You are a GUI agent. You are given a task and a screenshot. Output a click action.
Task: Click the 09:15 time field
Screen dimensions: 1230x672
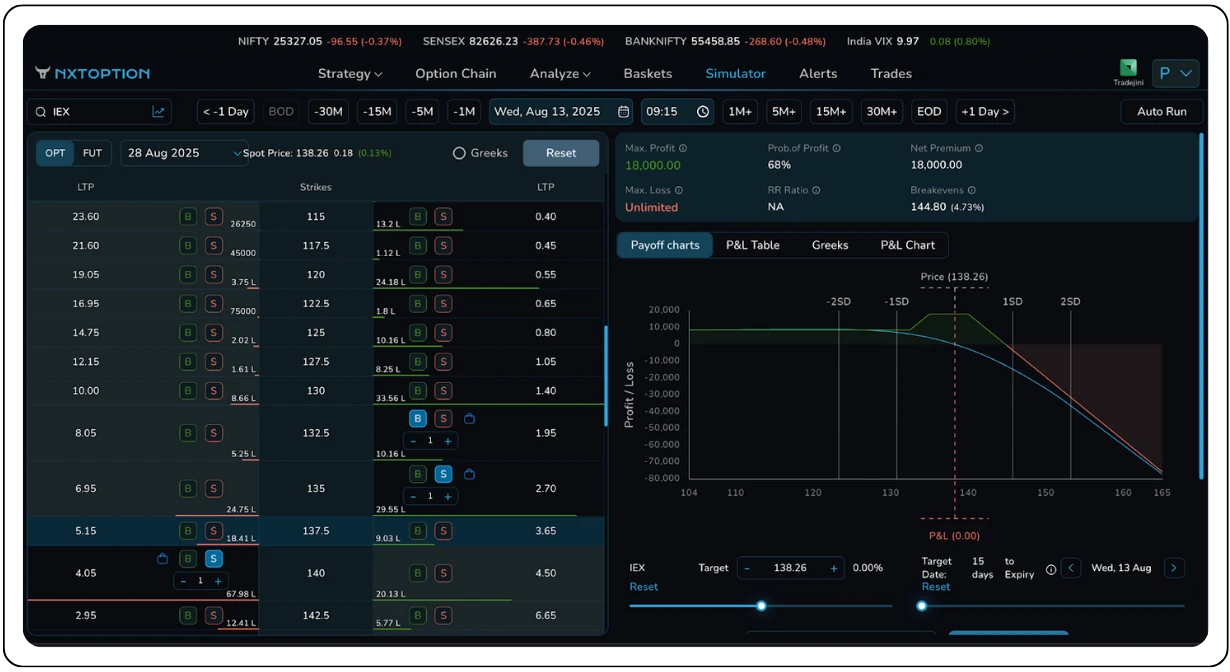click(x=678, y=112)
